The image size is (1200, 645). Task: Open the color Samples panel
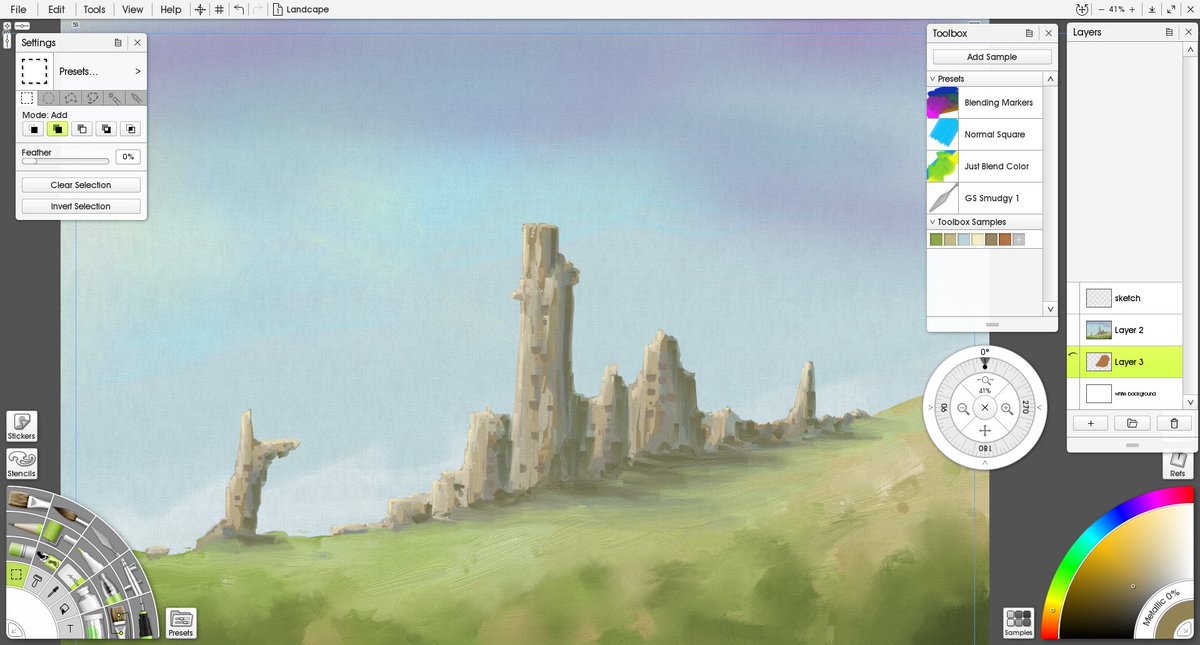(x=1018, y=623)
